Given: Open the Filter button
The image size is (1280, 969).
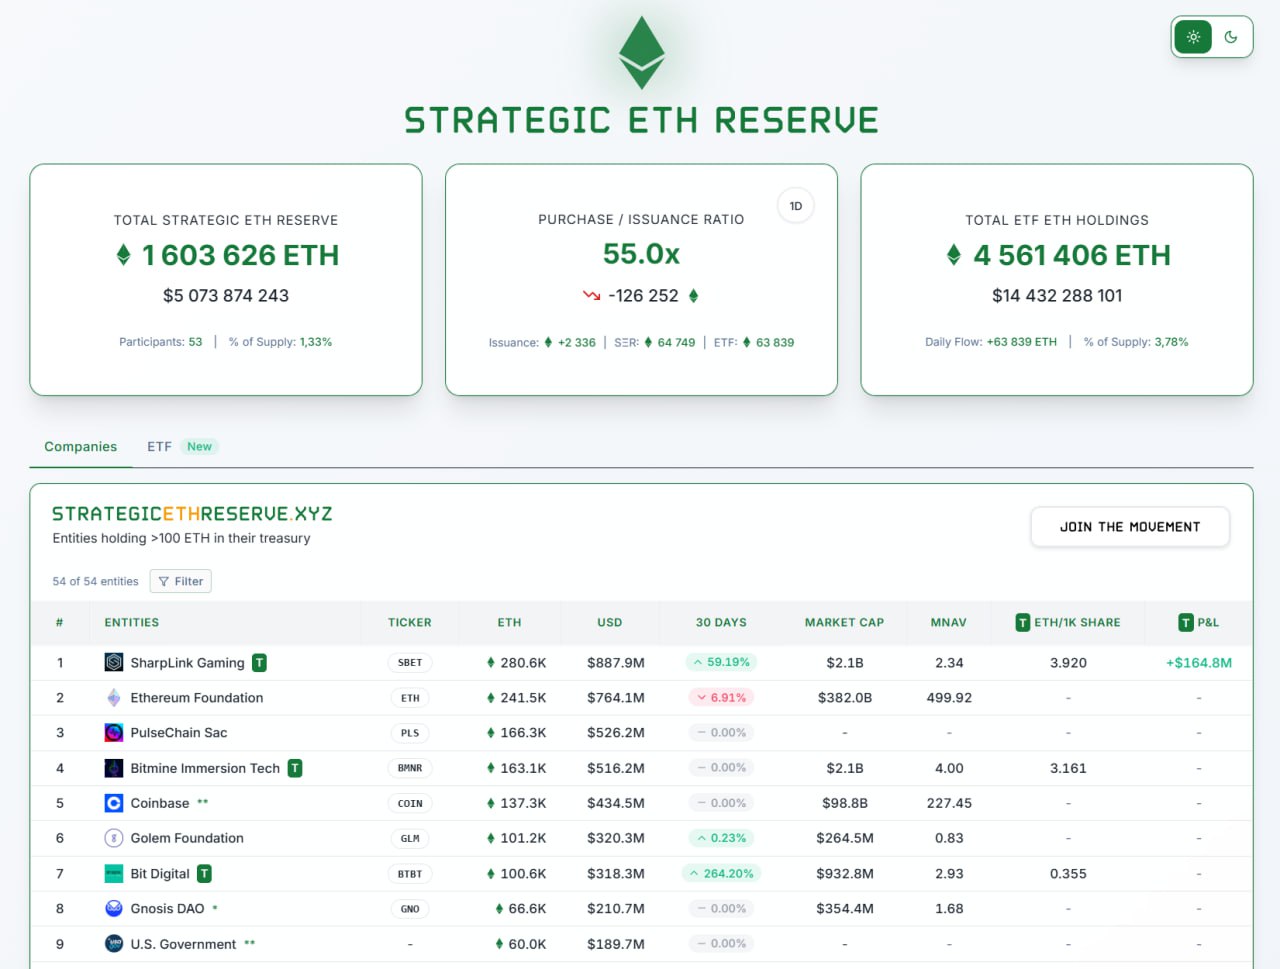Looking at the screenshot, I should pyautogui.click(x=181, y=581).
